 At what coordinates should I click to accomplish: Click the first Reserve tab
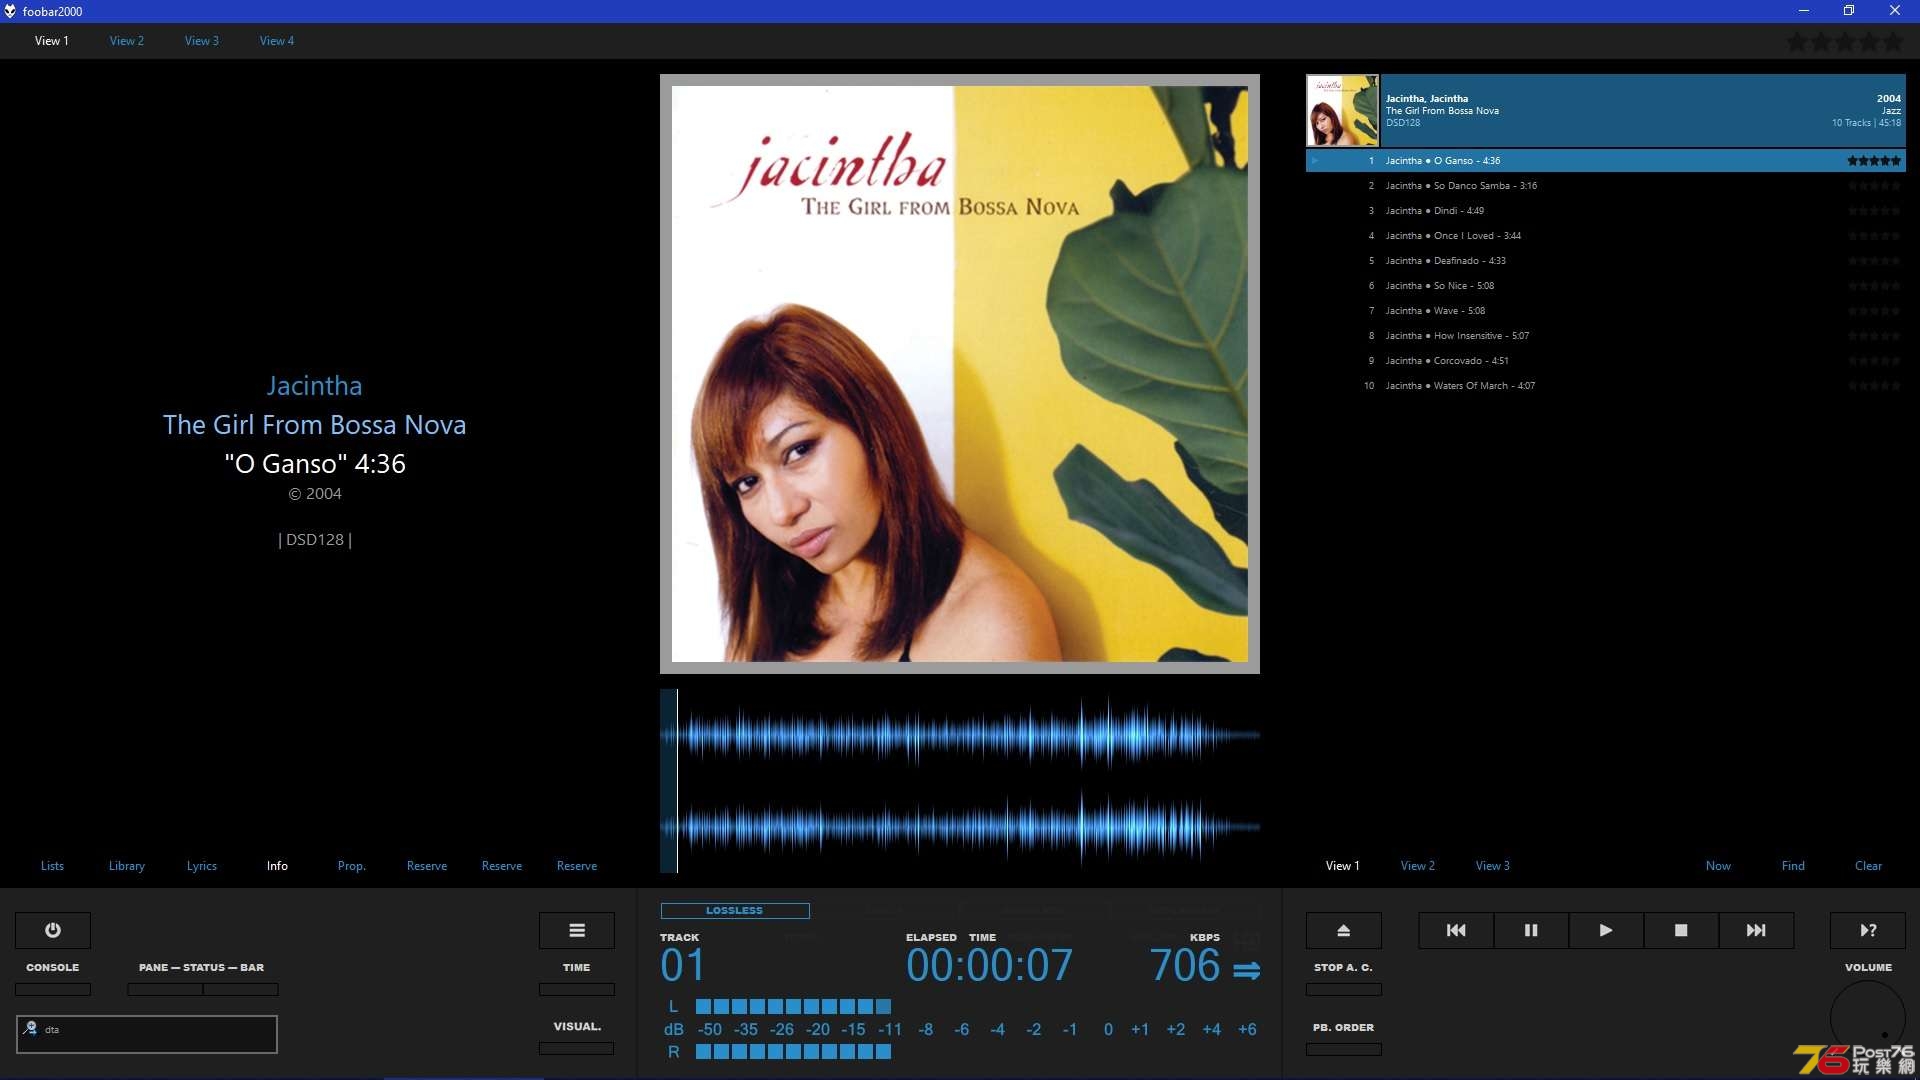427,866
